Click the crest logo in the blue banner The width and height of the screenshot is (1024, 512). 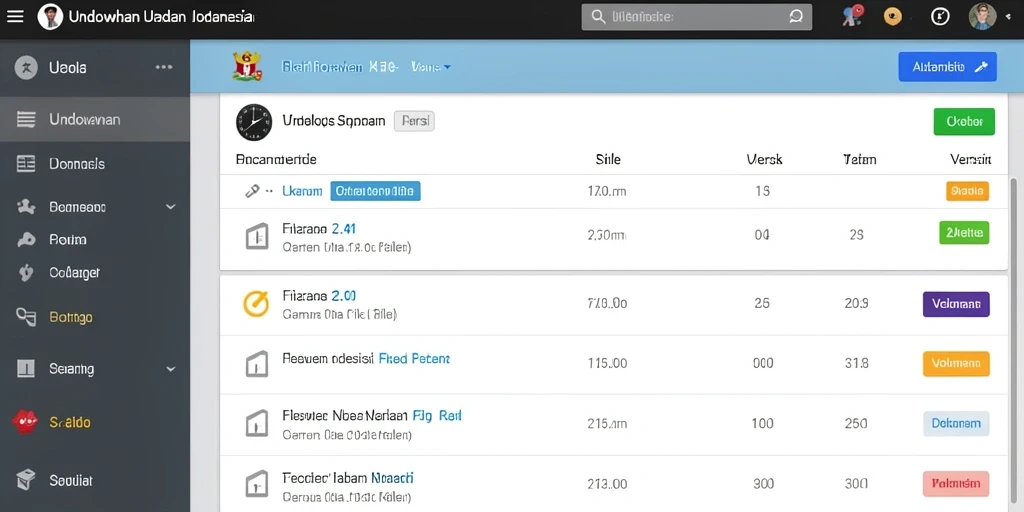click(247, 67)
